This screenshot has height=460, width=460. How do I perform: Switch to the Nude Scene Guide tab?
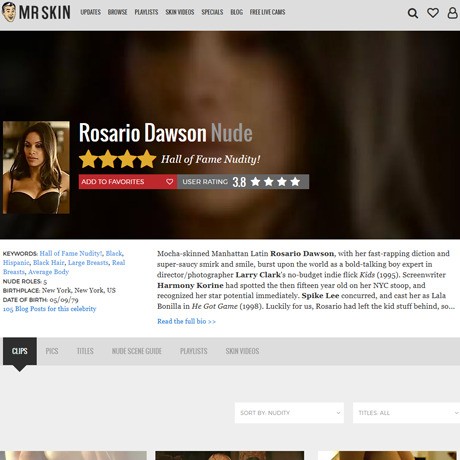tap(137, 351)
